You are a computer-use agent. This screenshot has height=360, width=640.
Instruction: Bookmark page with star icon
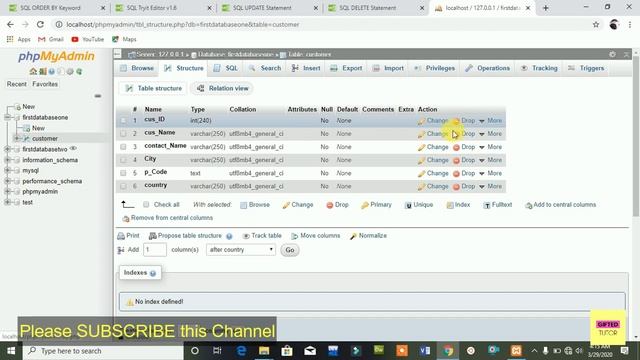click(596, 24)
